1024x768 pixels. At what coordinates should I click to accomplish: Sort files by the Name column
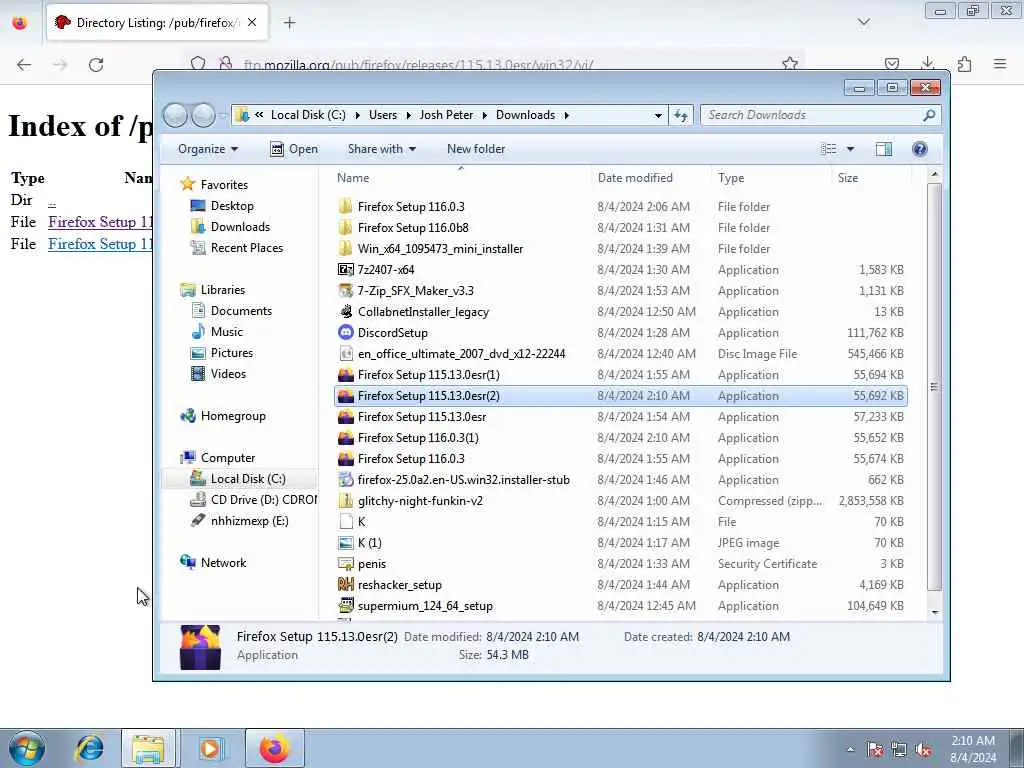pos(353,178)
